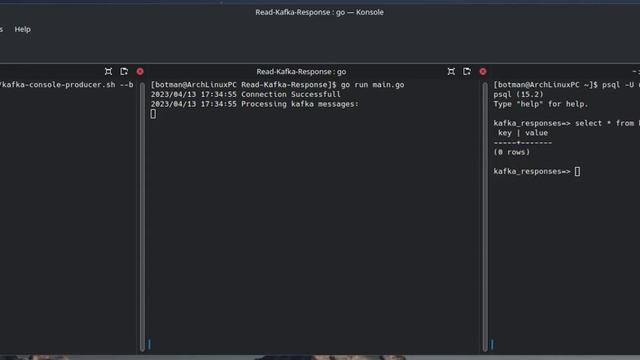Detach the kafka-console-producer terminal pane
Viewport: 640px width, 360px height.
[124, 71]
